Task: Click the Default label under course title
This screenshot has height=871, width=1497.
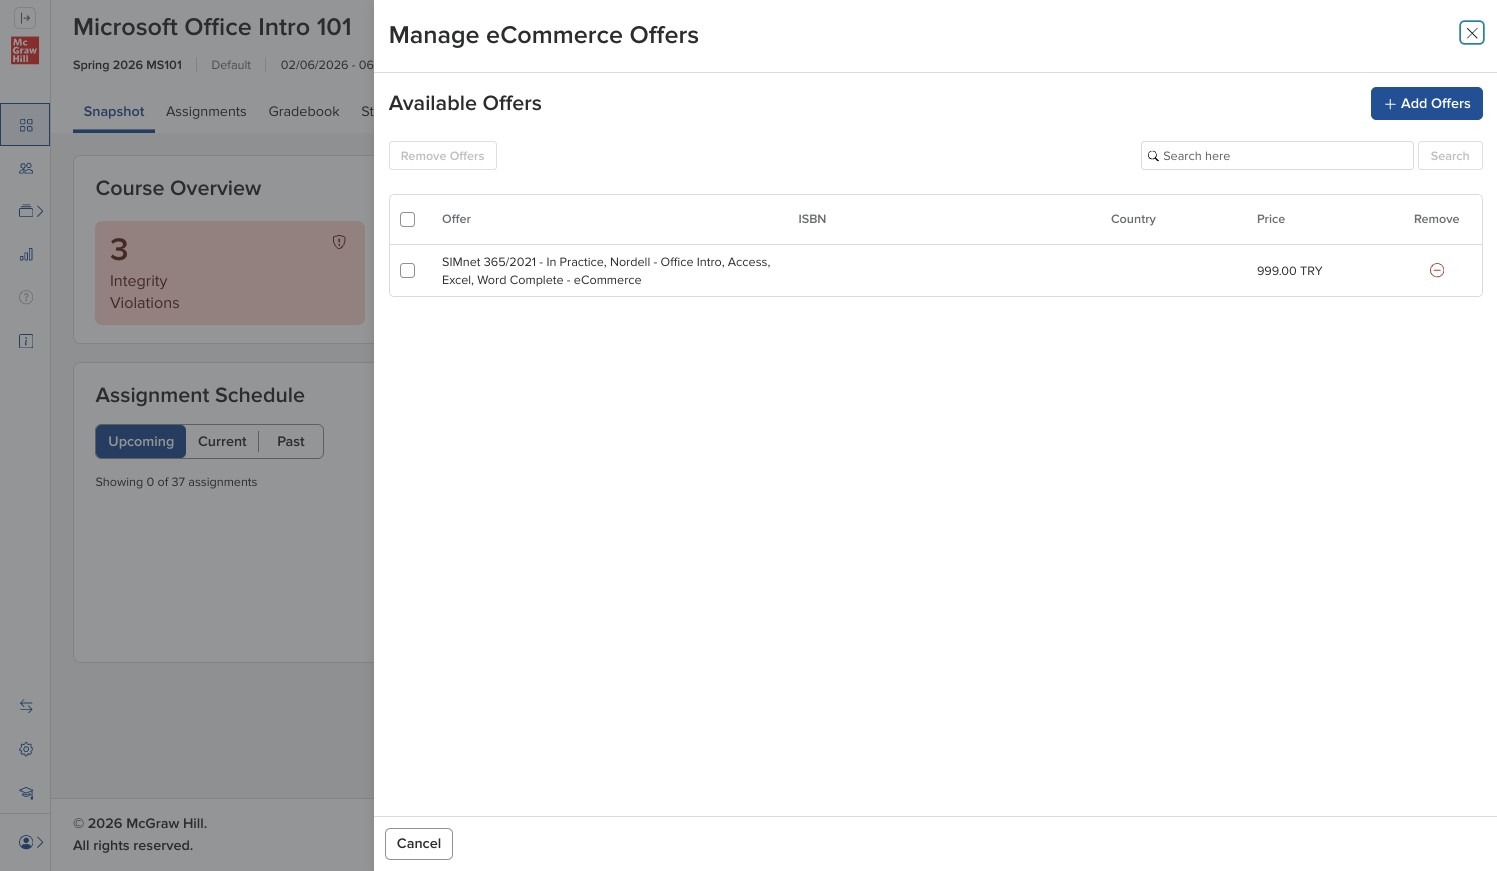Action: click(231, 65)
